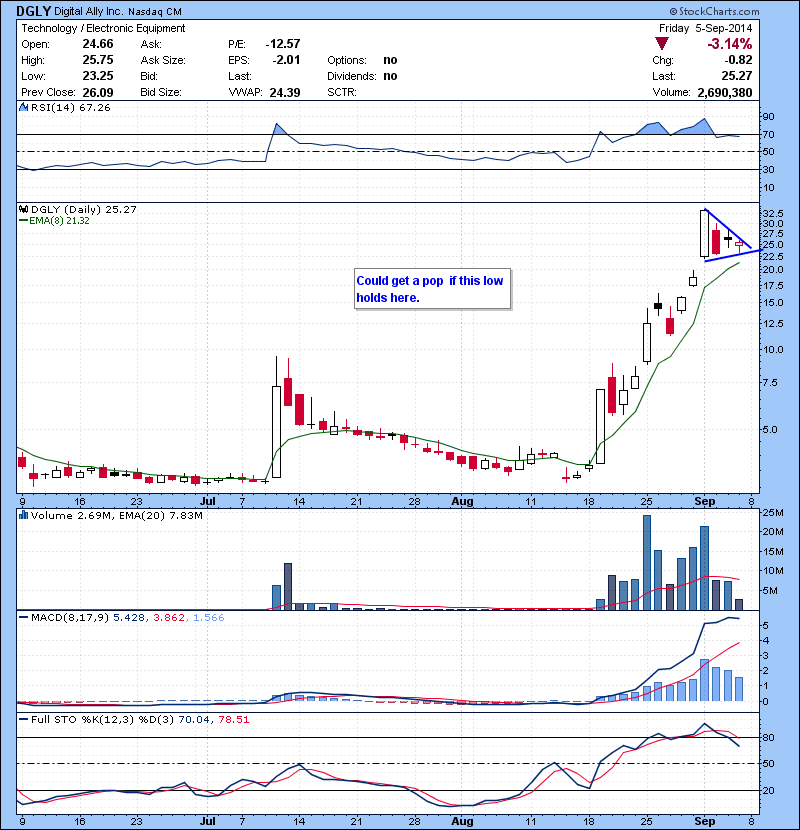Image resolution: width=800 pixels, height=830 pixels.
Task: Click the volume bars icon beside Volume label
Action: [23, 515]
